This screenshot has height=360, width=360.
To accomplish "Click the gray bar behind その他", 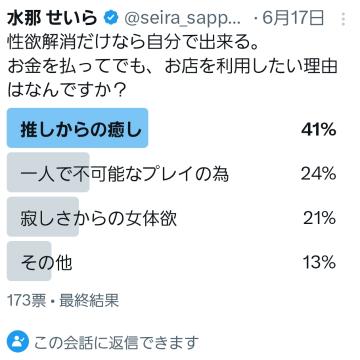I will [29, 261].
